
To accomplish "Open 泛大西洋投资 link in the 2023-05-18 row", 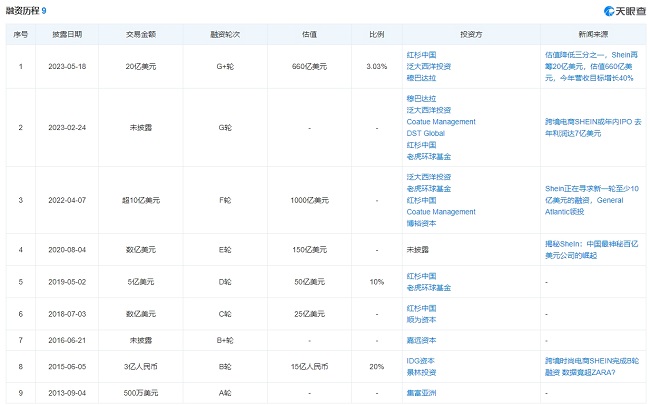I will pos(429,66).
